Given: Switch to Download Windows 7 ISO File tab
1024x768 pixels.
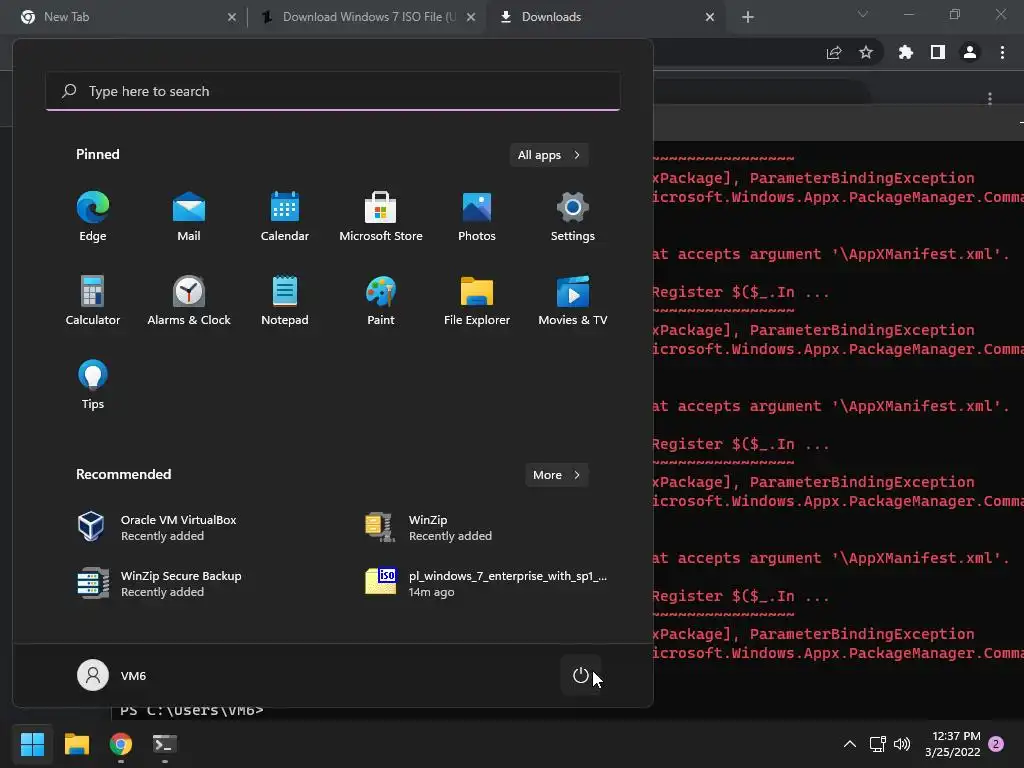Looking at the screenshot, I should pyautogui.click(x=368, y=17).
